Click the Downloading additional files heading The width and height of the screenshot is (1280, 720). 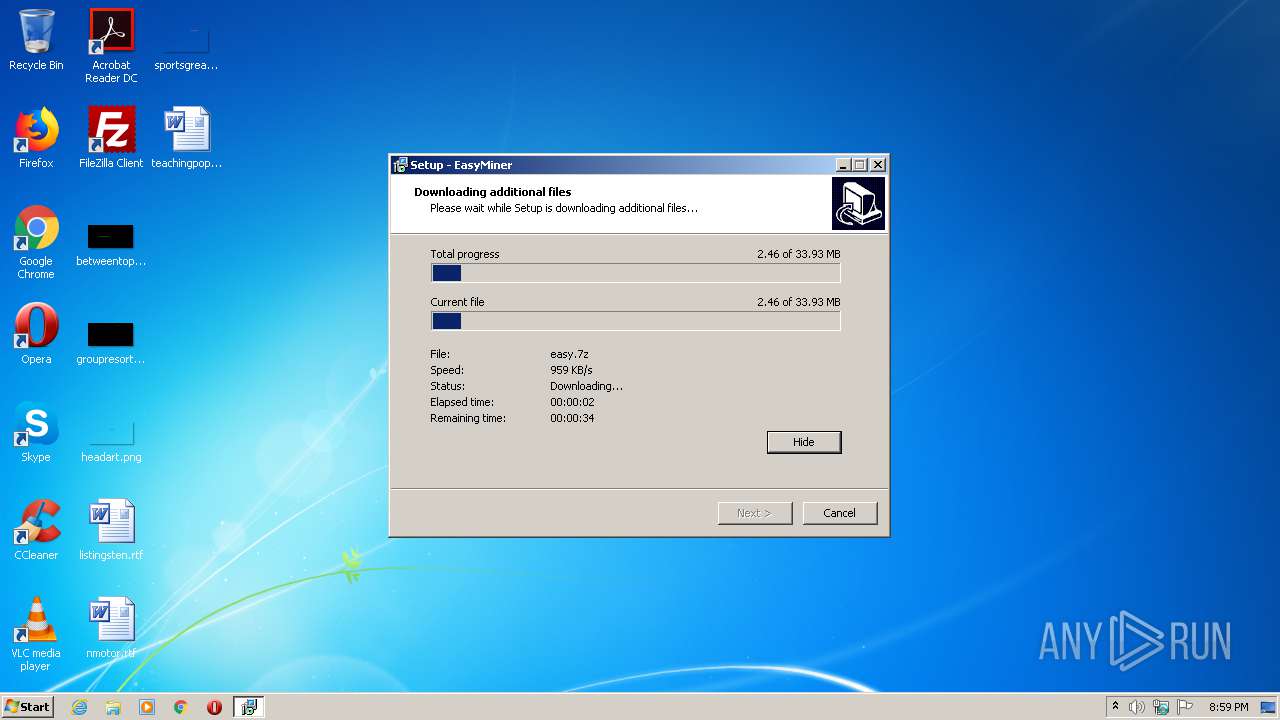coord(493,192)
